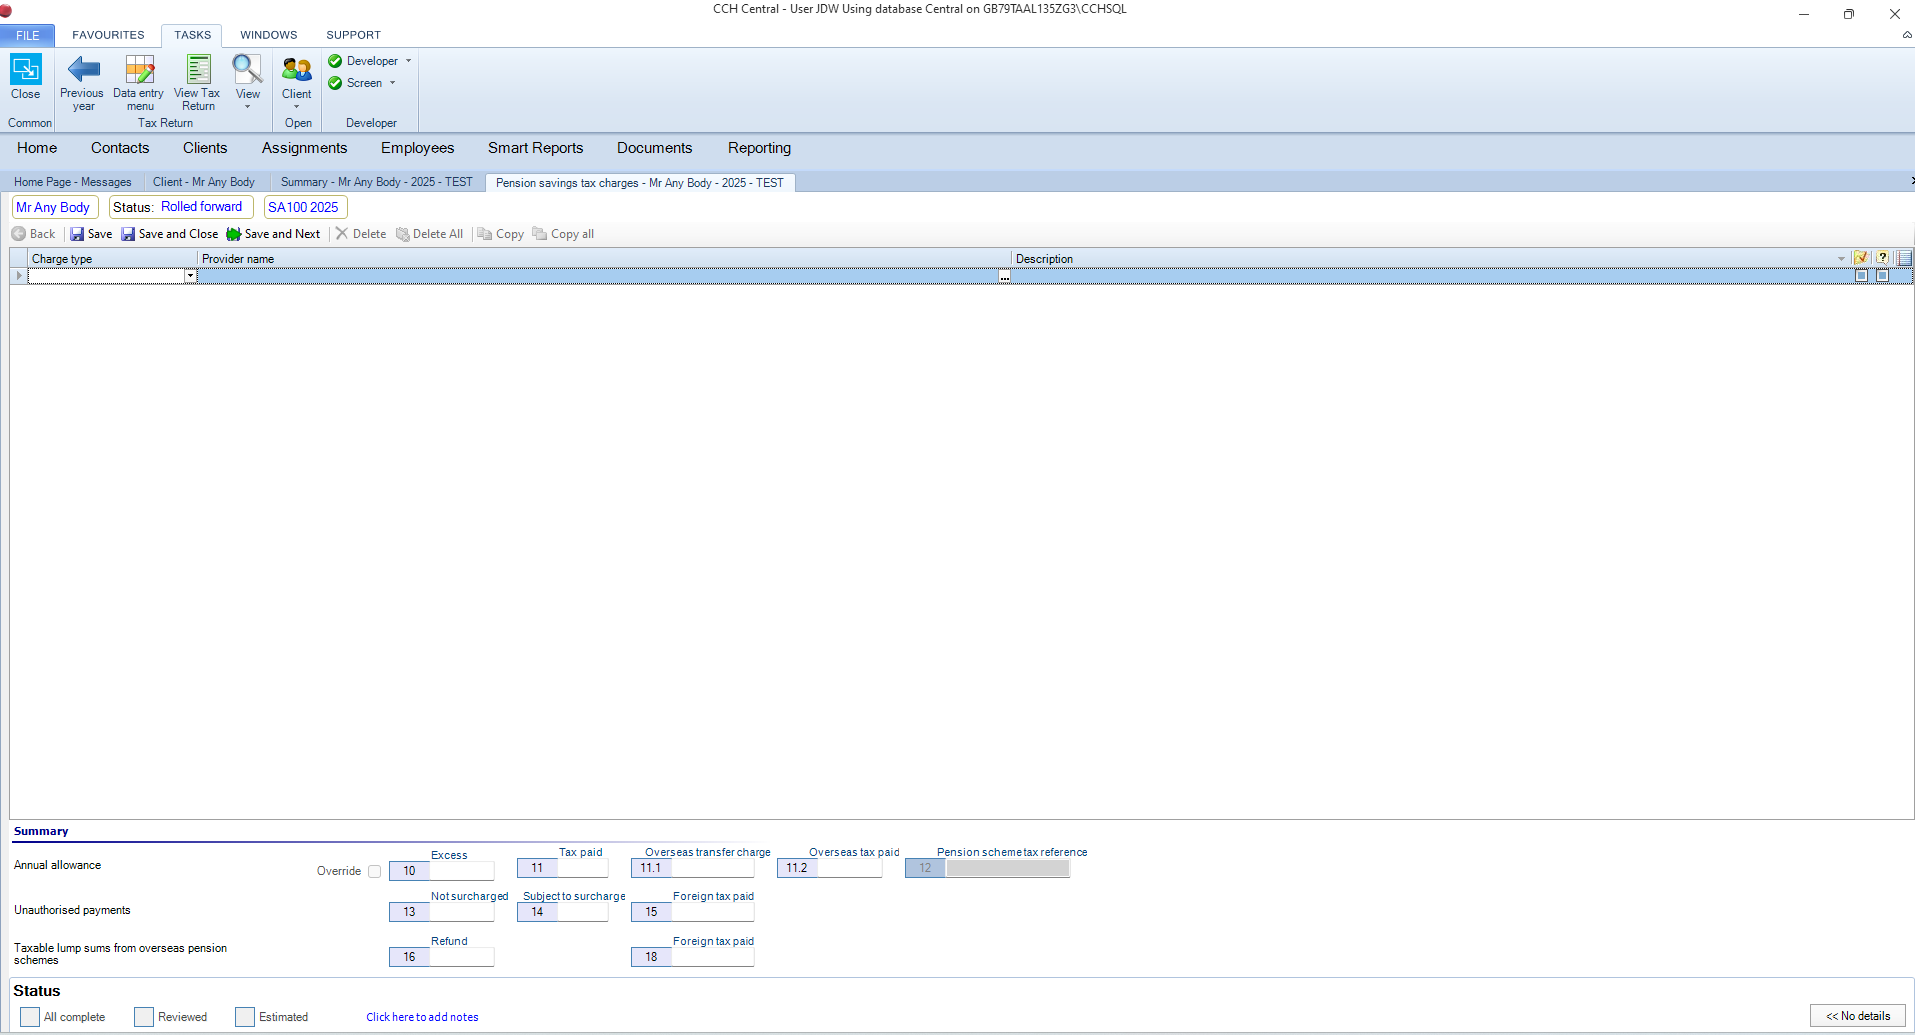Image resolution: width=1915 pixels, height=1035 pixels.
Task: Tick the Reviewed status checkbox
Action: pyautogui.click(x=144, y=1017)
